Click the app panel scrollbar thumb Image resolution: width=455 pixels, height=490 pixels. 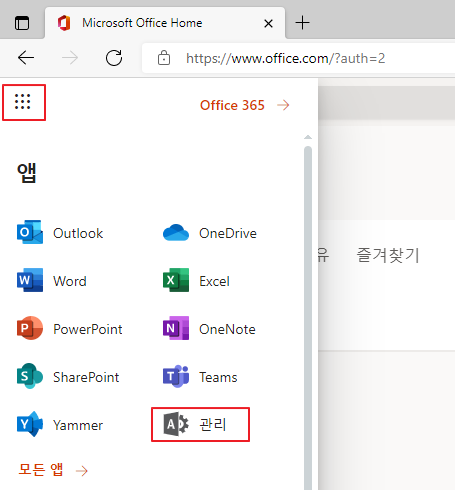[308, 318]
